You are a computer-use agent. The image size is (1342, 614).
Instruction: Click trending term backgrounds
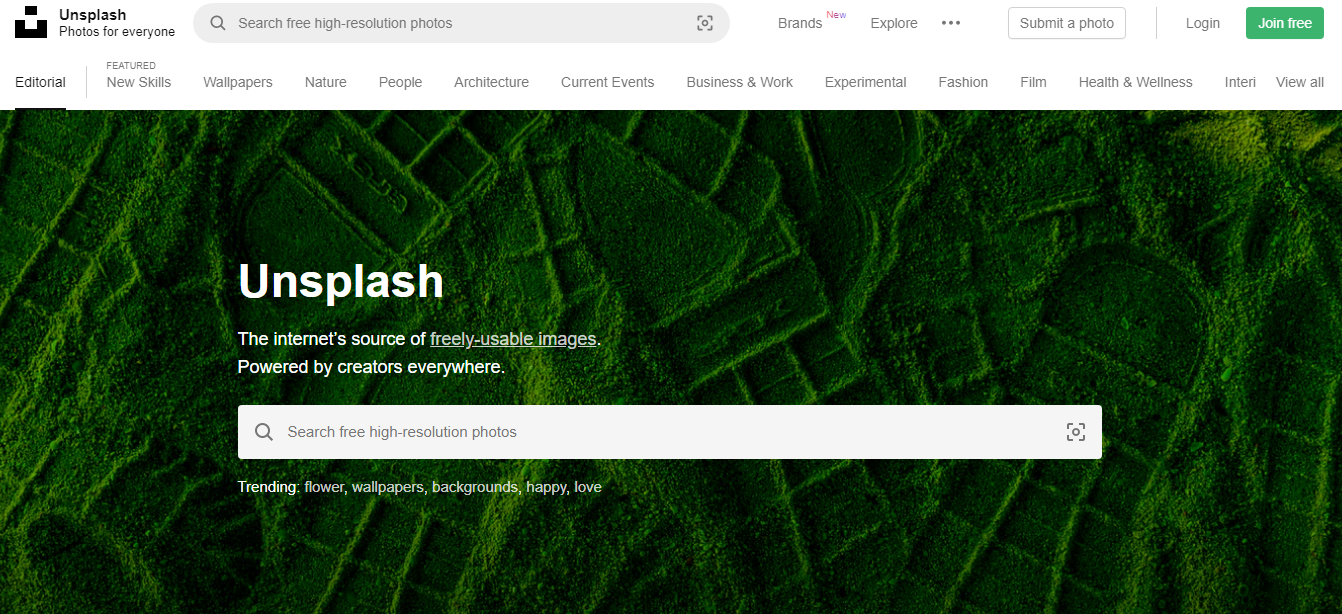(x=475, y=487)
